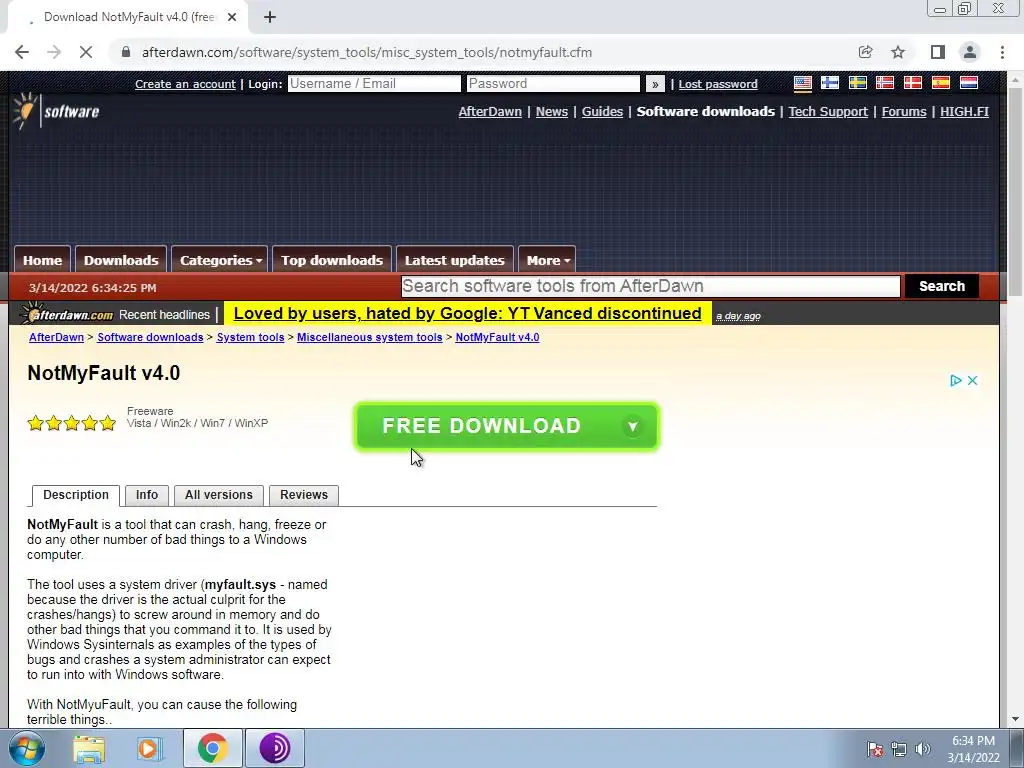The image size is (1024, 768).
Task: Open the Home navigation tab
Action: (x=42, y=260)
